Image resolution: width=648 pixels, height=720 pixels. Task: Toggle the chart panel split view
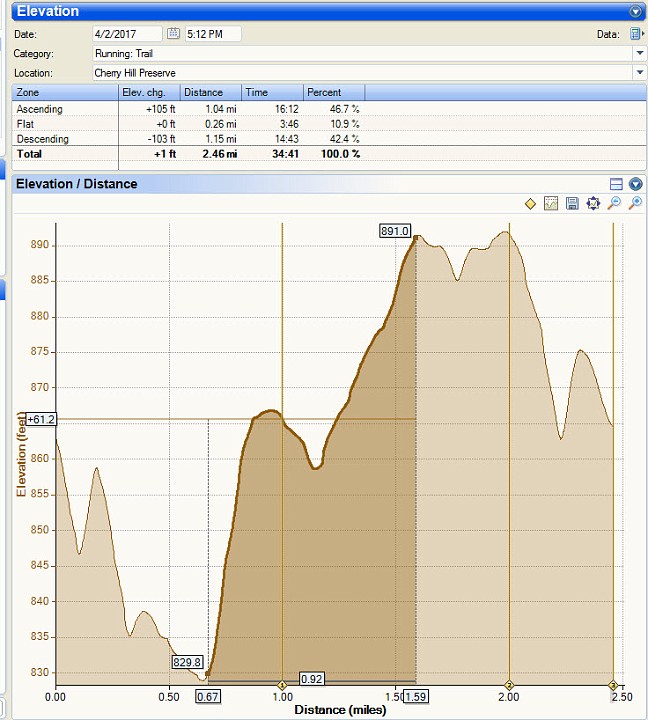pyautogui.click(x=616, y=184)
